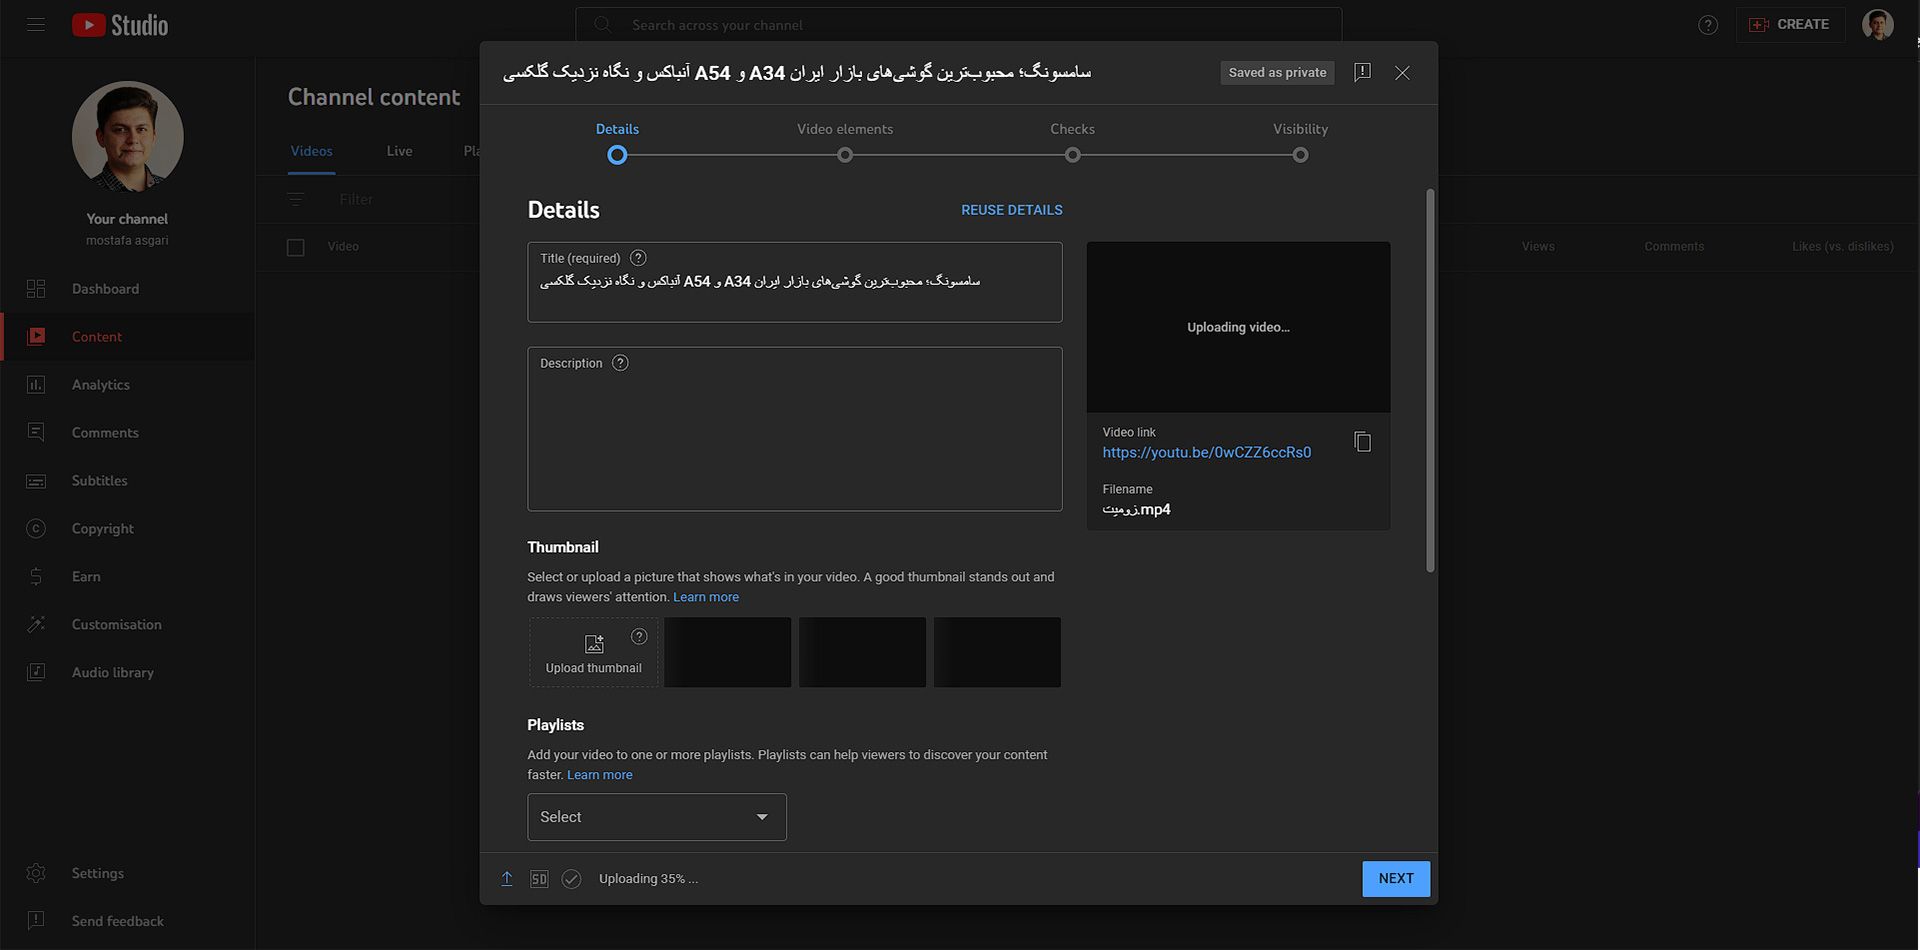Open Earn in the sidebar
The height and width of the screenshot is (950, 1920).
[x=127, y=577]
